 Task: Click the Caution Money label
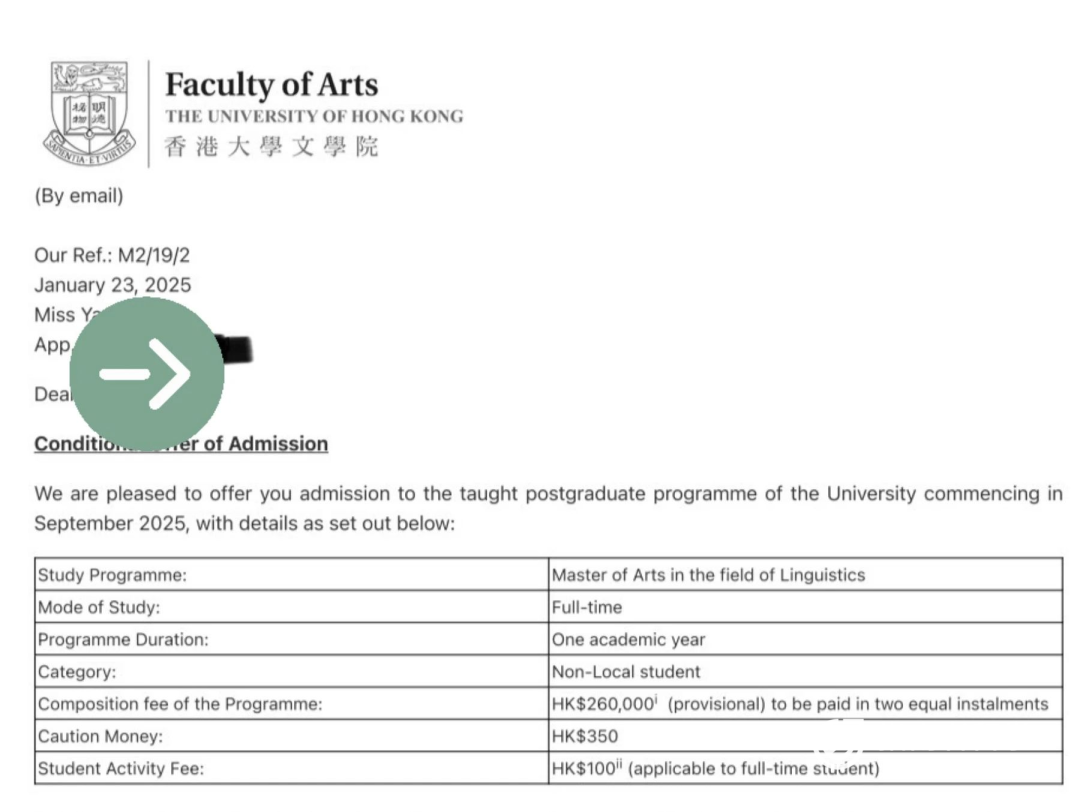(x=97, y=736)
